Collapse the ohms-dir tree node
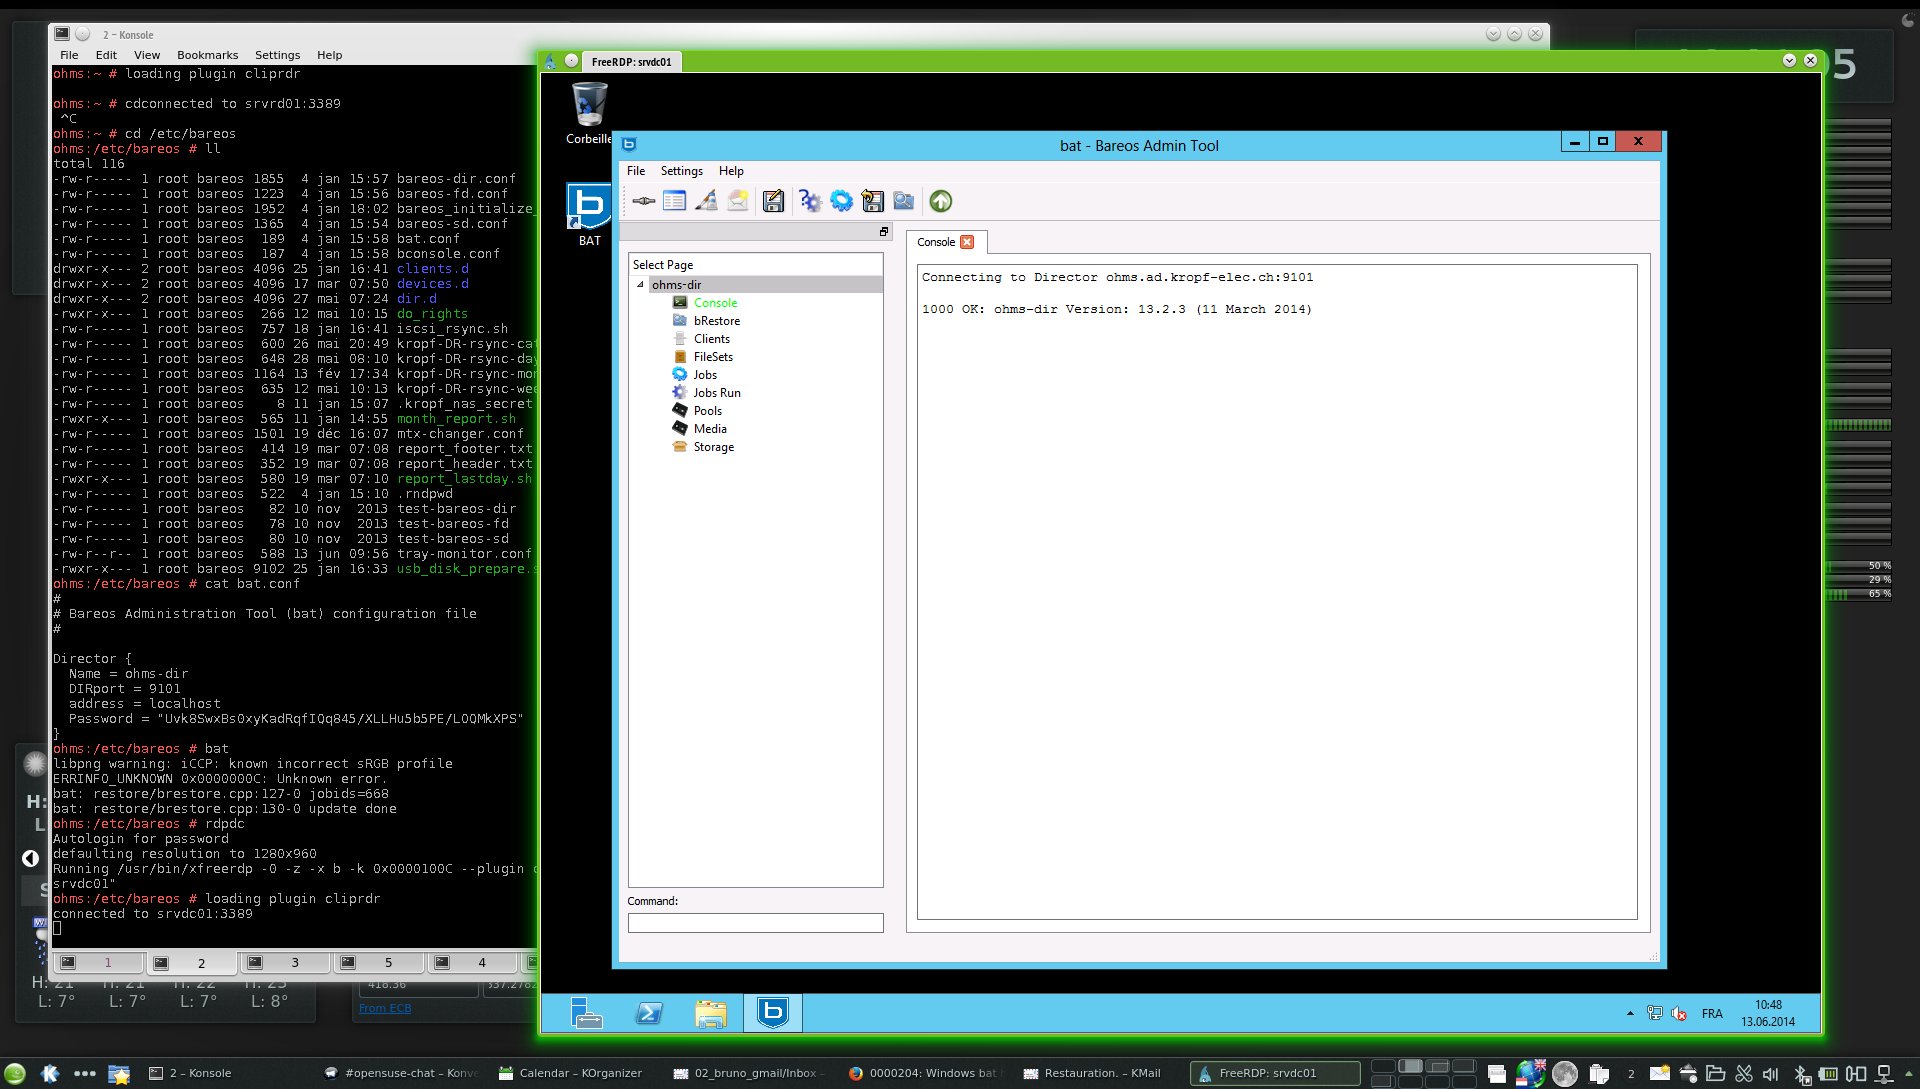Image resolution: width=1920 pixels, height=1089 pixels. (x=641, y=285)
